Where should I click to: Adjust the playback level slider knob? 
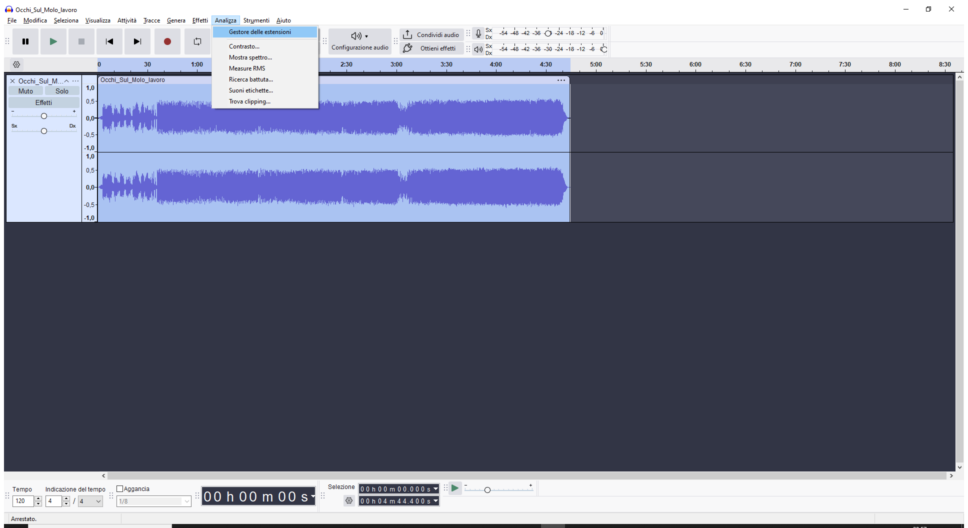(603, 49)
